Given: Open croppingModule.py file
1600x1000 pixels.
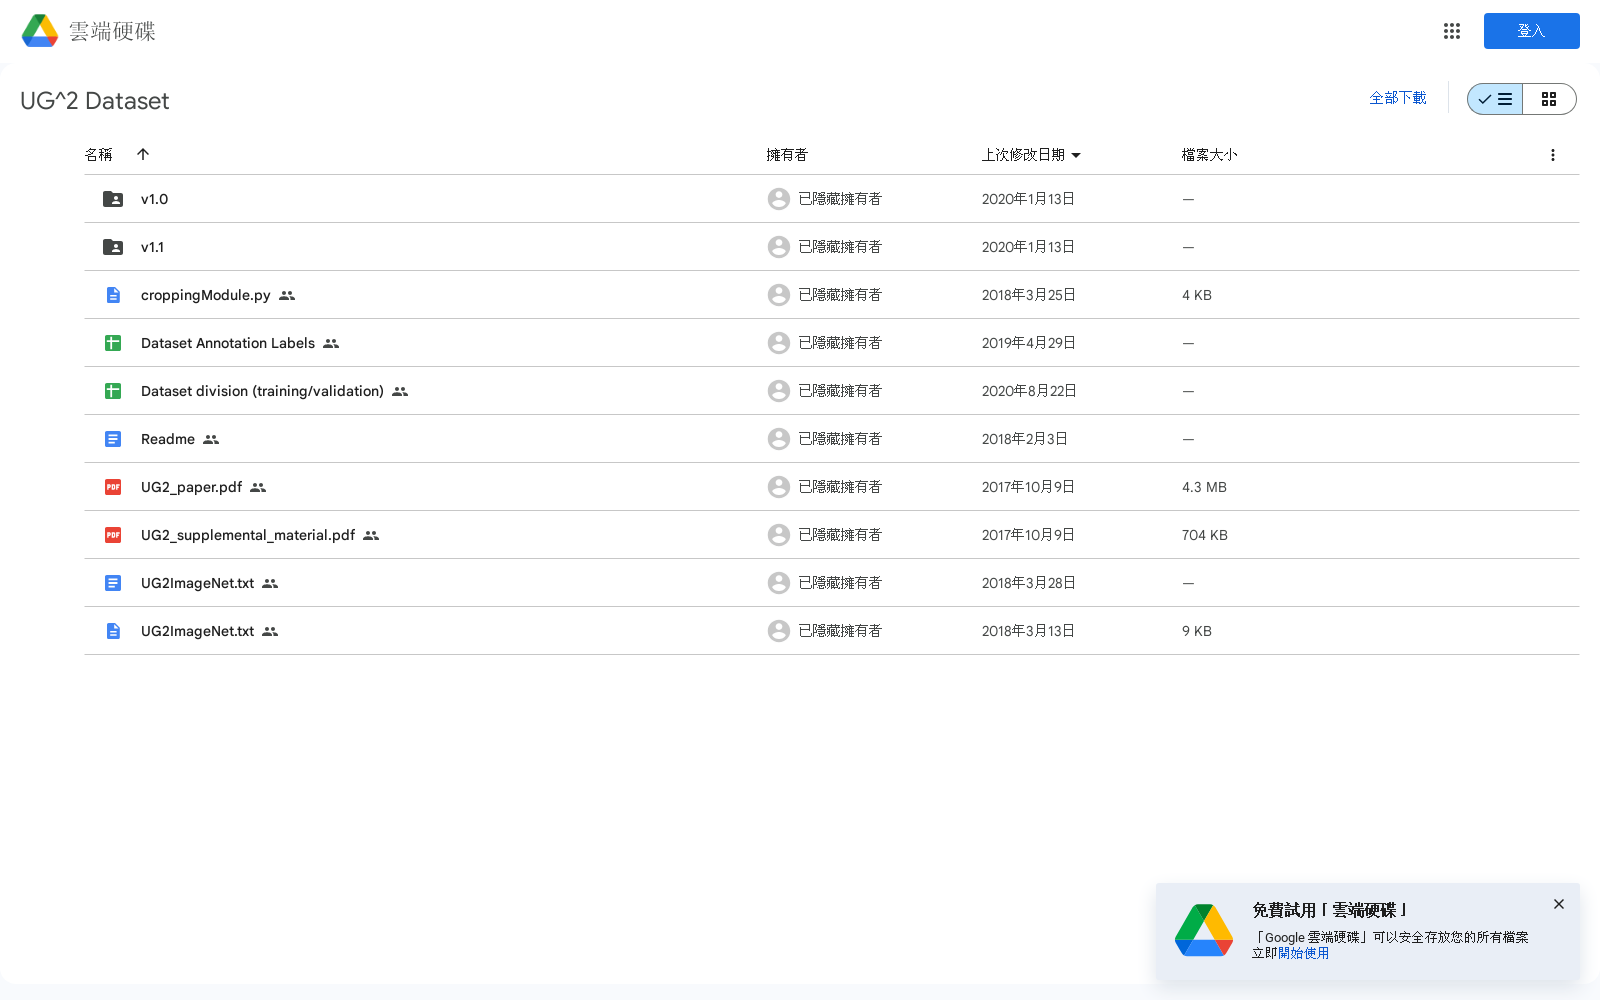Looking at the screenshot, I should 205,295.
